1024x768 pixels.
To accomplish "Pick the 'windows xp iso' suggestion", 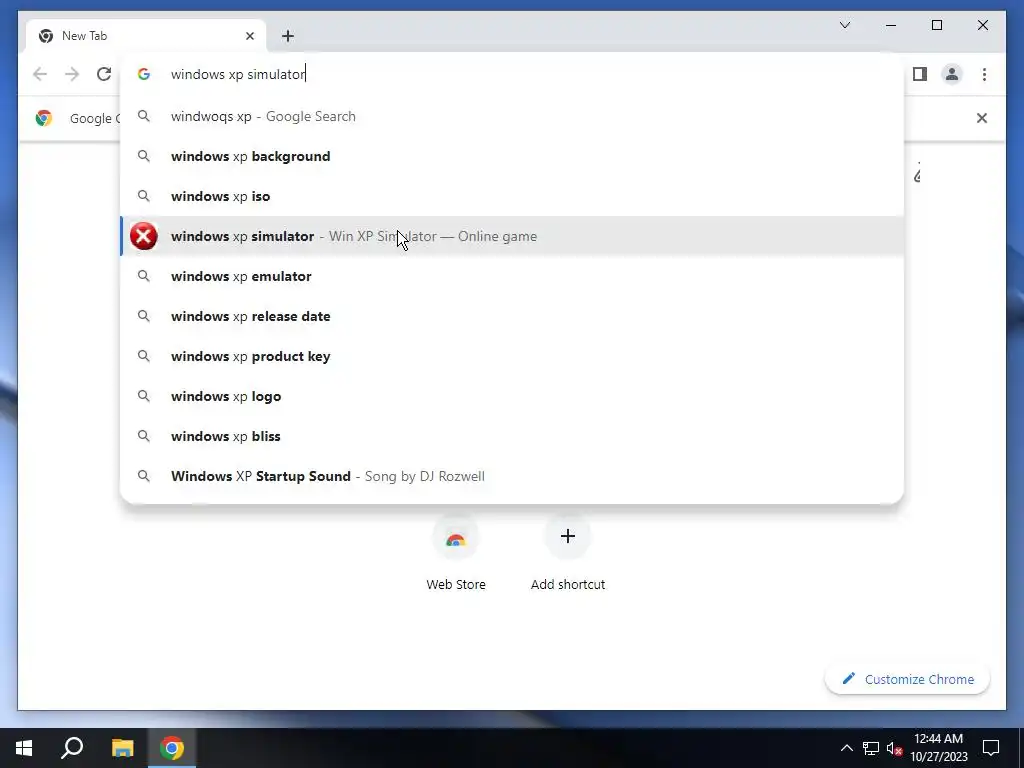I will click(512, 196).
